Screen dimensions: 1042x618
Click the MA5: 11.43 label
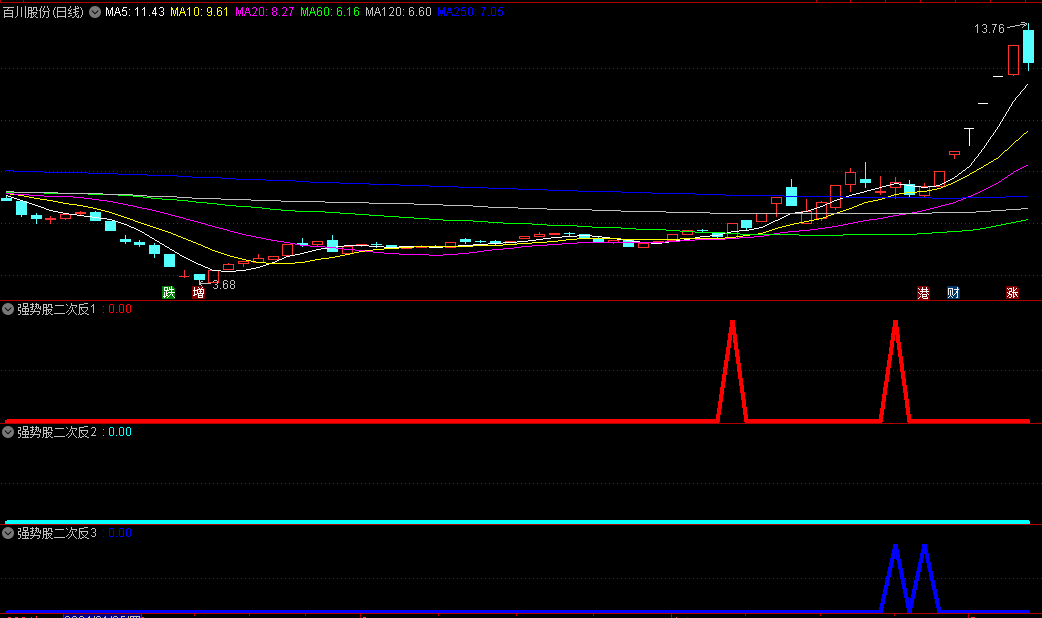(x=135, y=12)
